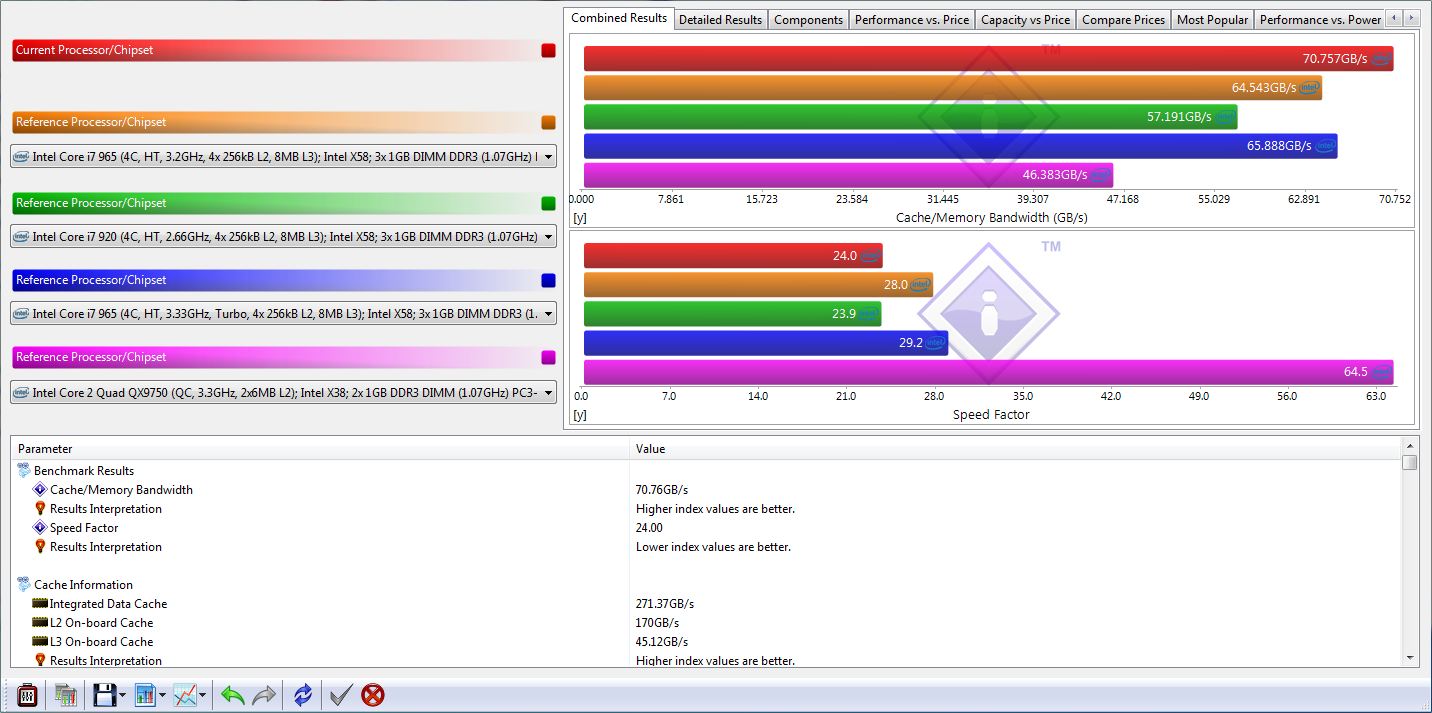Click the Cache Information row icon
The width and height of the screenshot is (1432, 713).
24,585
